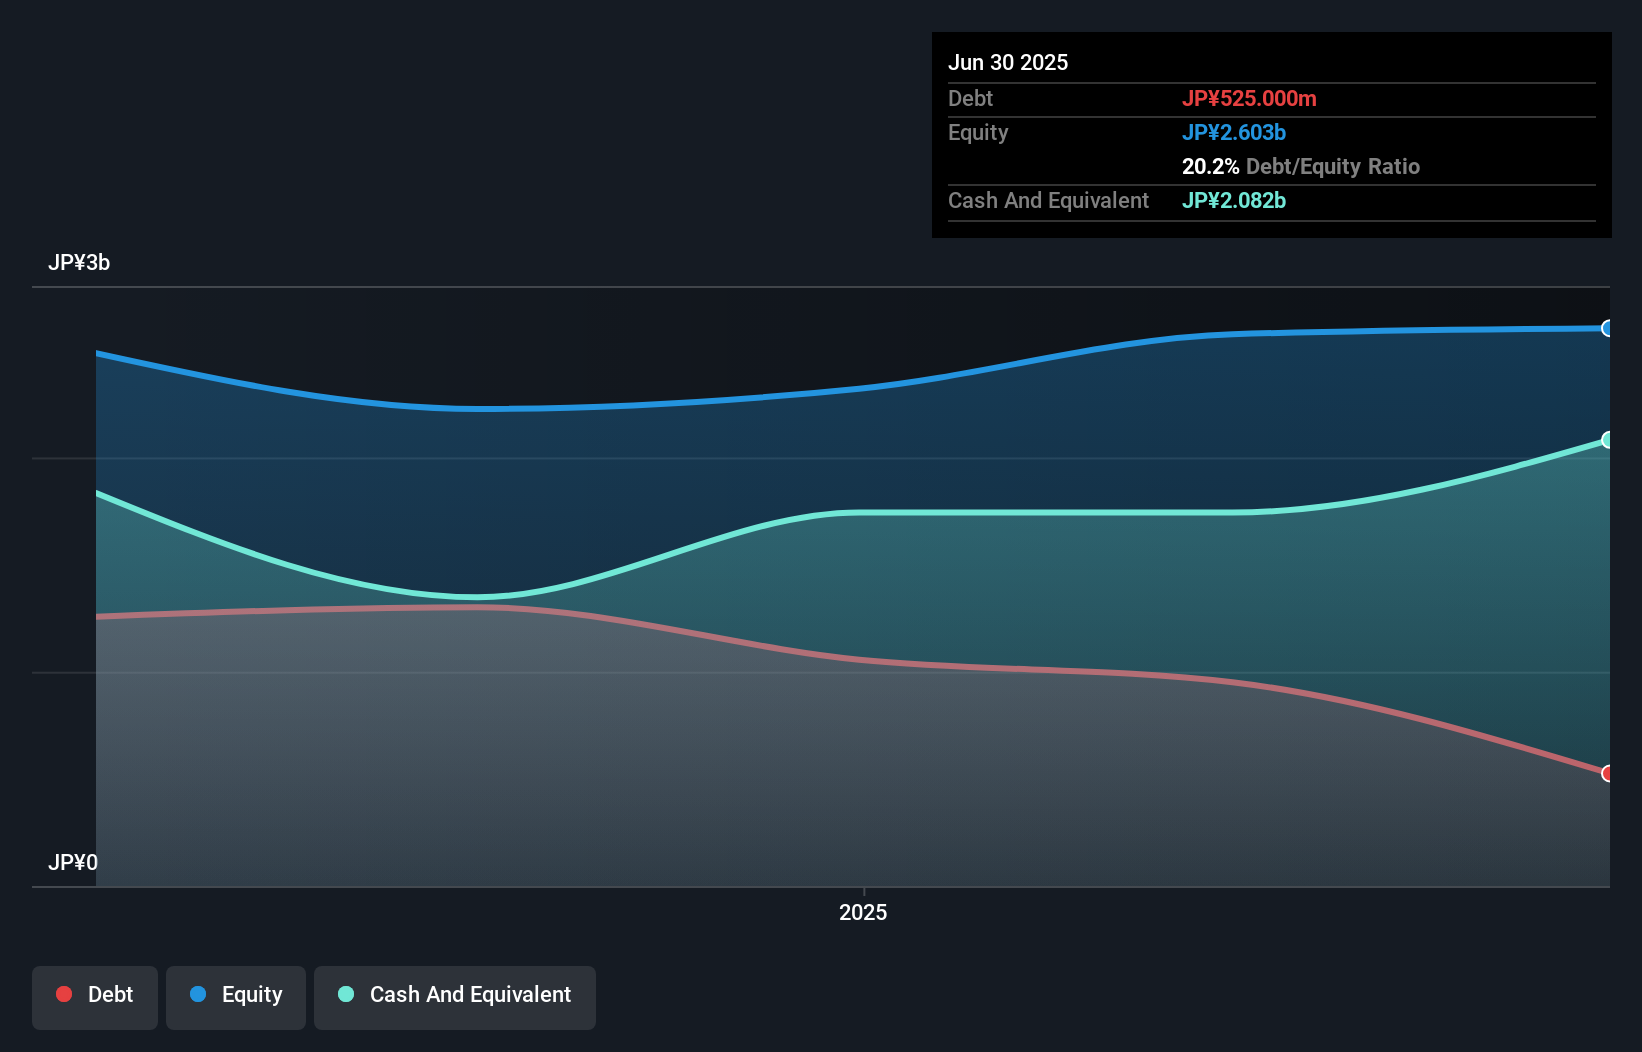Click the Jun 30 2025 tooltip header
The width and height of the screenshot is (1642, 1052).
(x=1008, y=61)
